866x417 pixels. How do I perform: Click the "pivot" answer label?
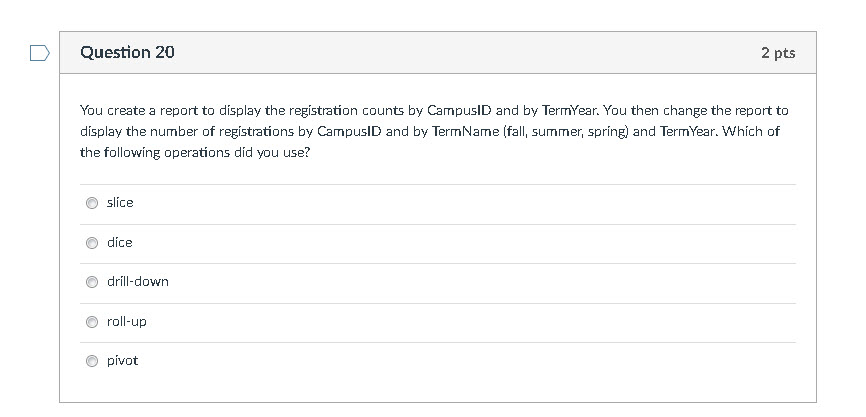pyautogui.click(x=122, y=361)
